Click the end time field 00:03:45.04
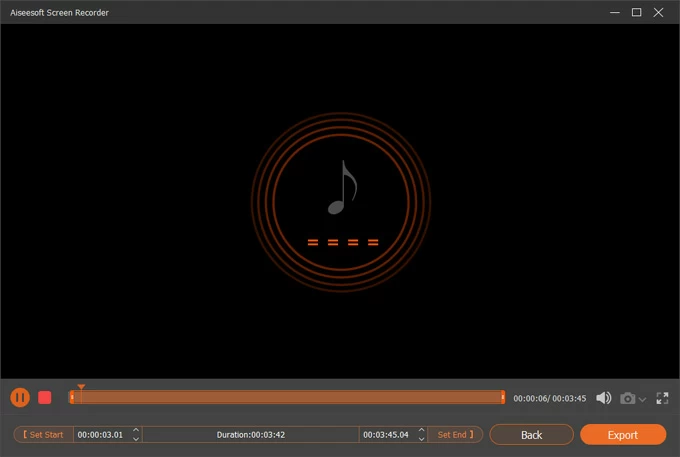Viewport: 680px width, 457px height. pyautogui.click(x=385, y=435)
